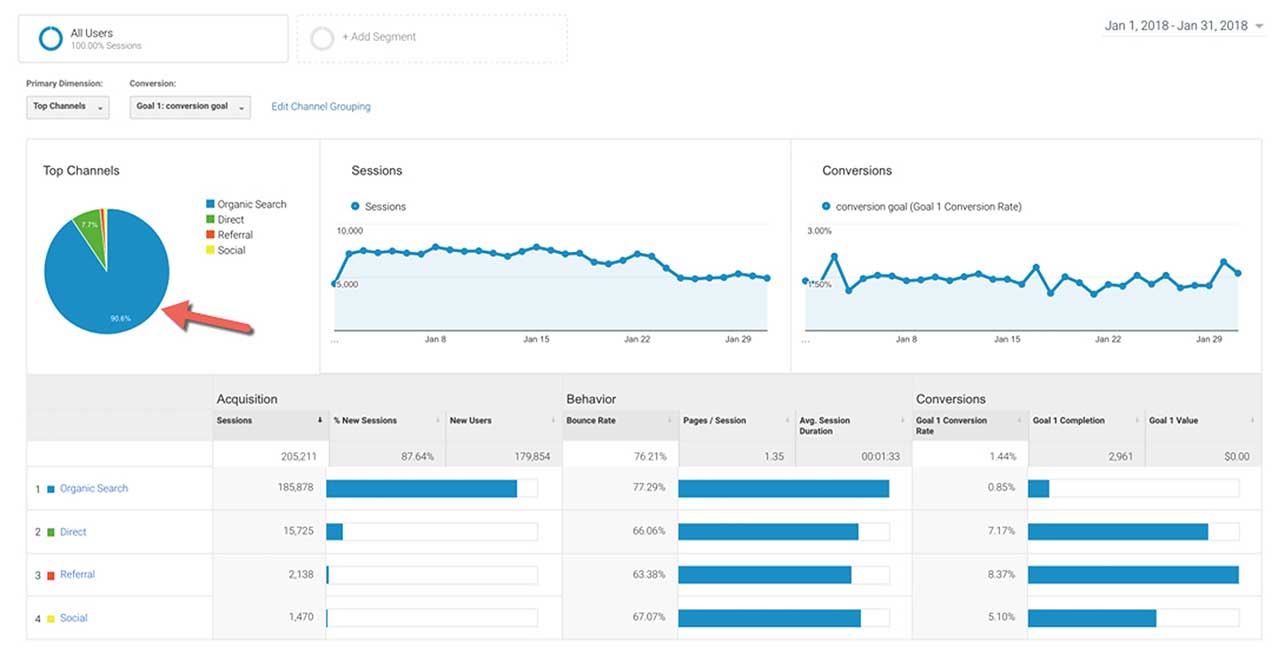Click the yellow Social legend square
The height and width of the screenshot is (658, 1280).
tap(209, 250)
